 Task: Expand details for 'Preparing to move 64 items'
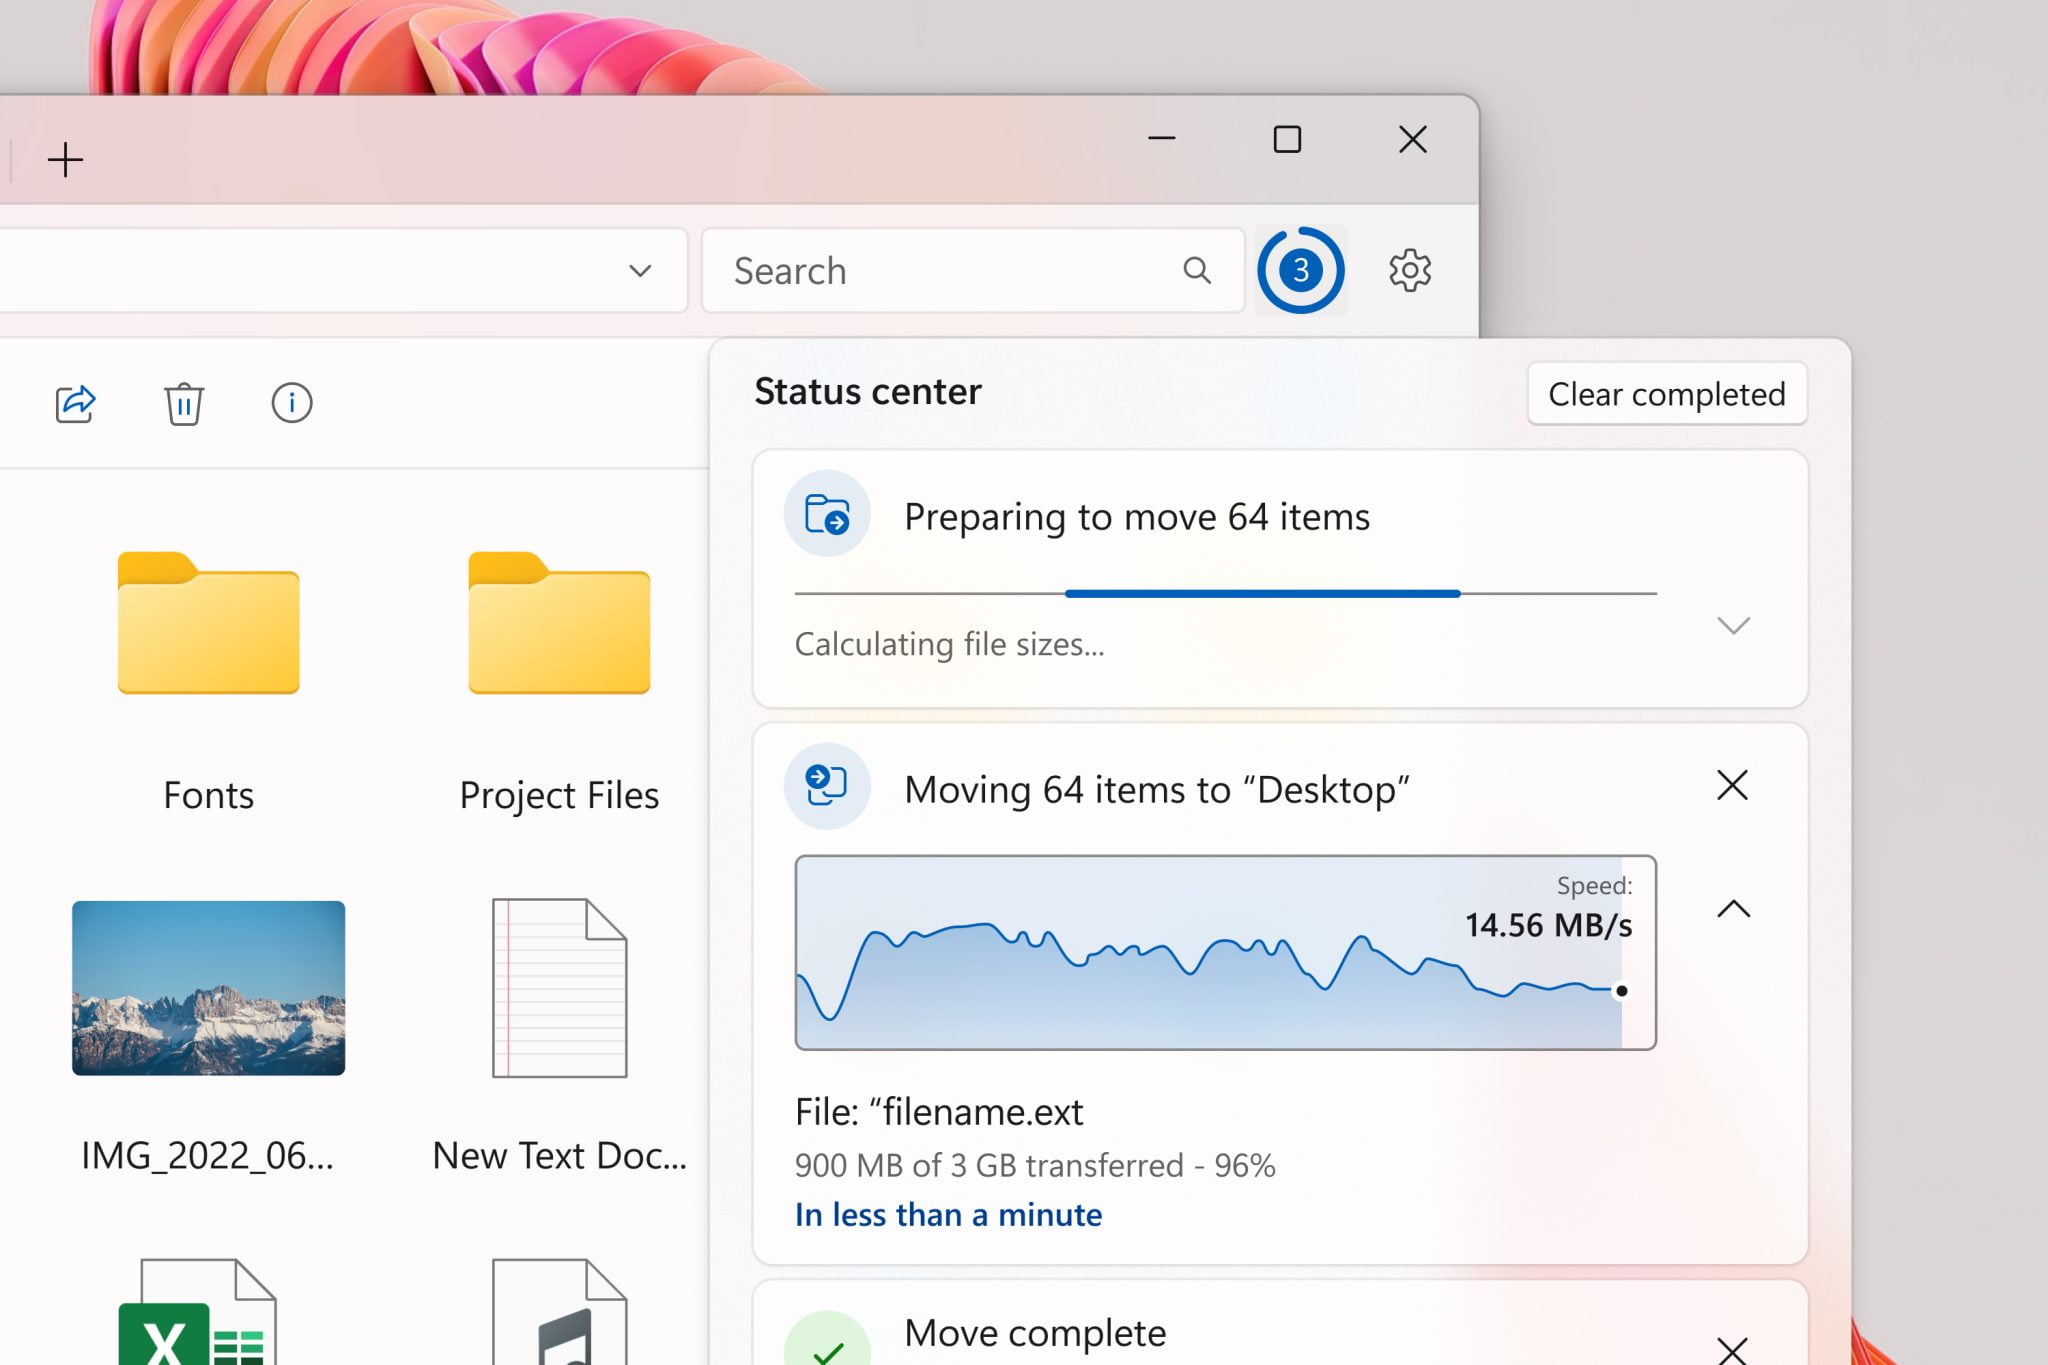(1733, 625)
